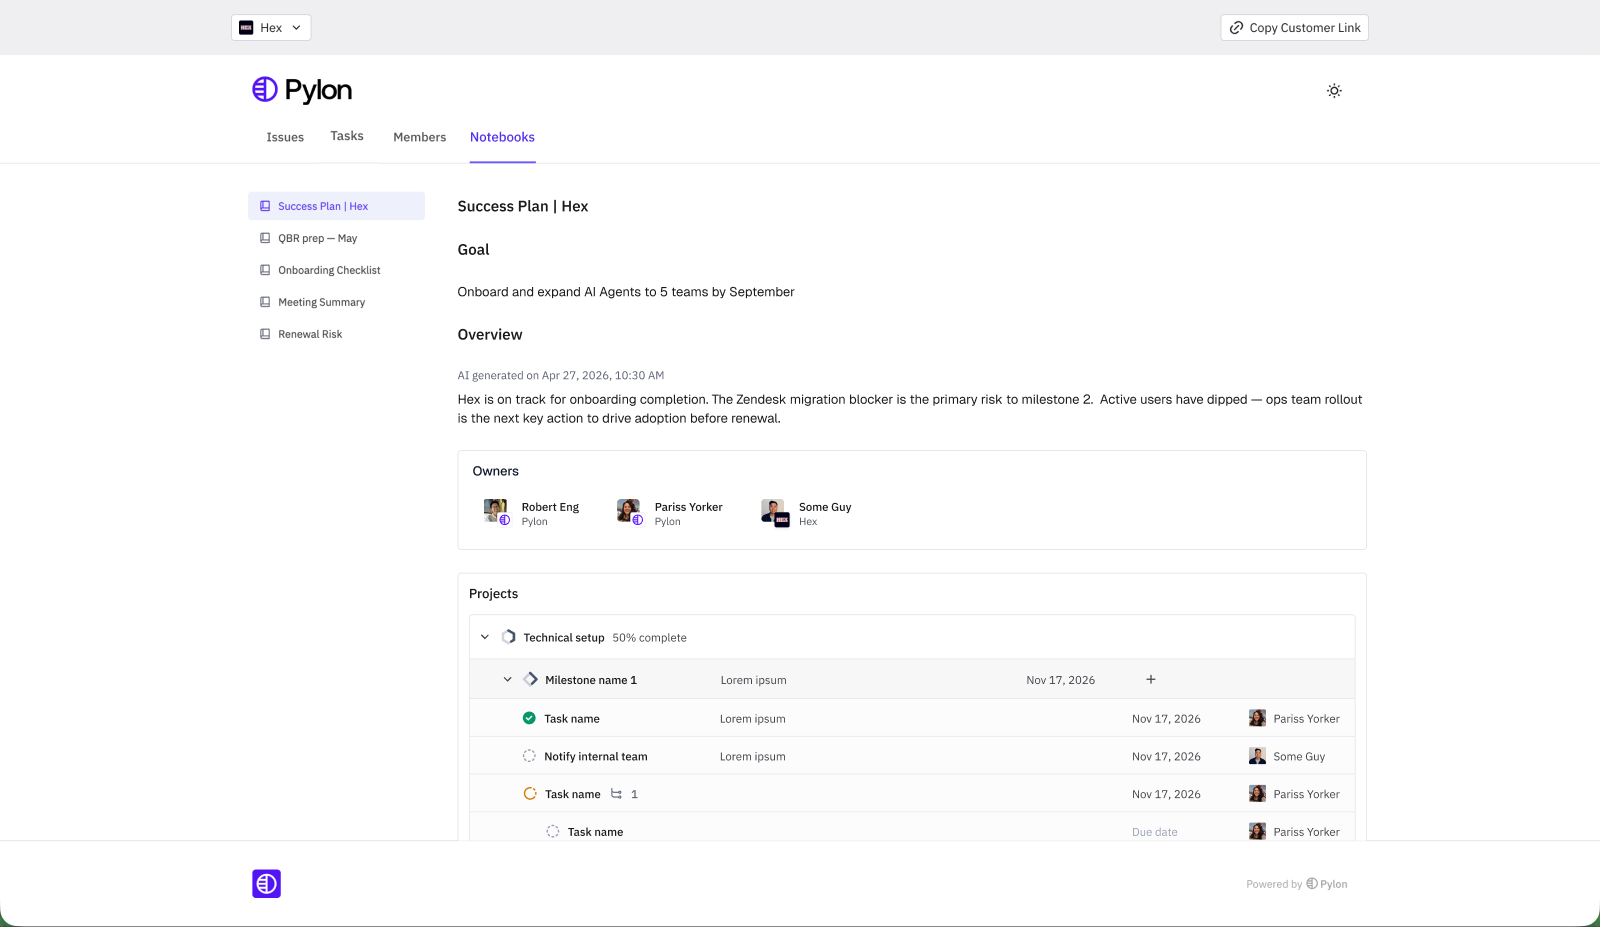Image resolution: width=1600 pixels, height=927 pixels.
Task: Click the Milestone name 1 diamond icon
Action: [531, 679]
